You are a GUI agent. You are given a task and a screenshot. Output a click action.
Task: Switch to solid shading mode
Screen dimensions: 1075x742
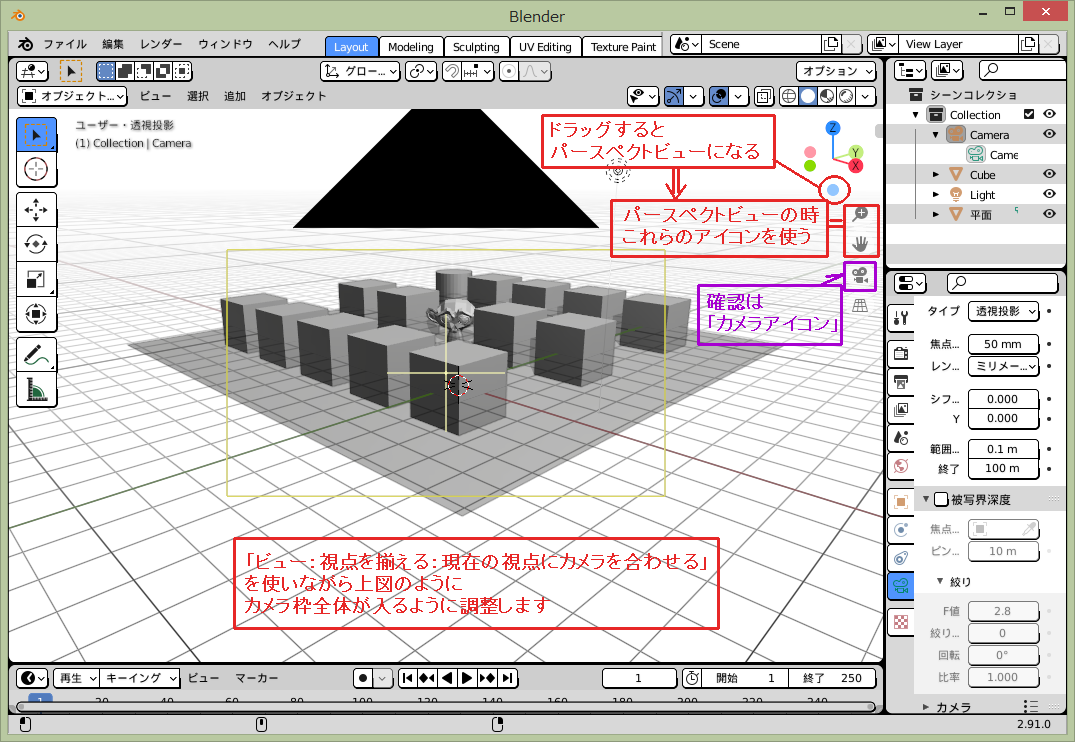pyautogui.click(x=808, y=96)
